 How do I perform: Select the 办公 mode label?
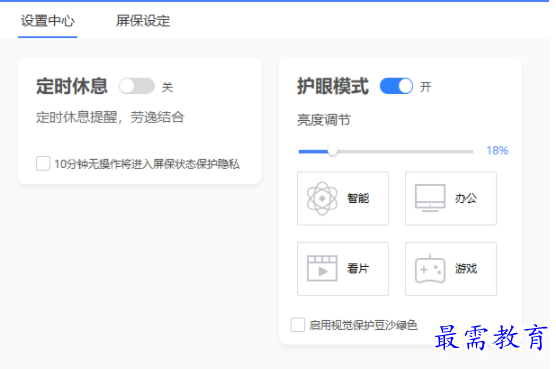(466, 198)
